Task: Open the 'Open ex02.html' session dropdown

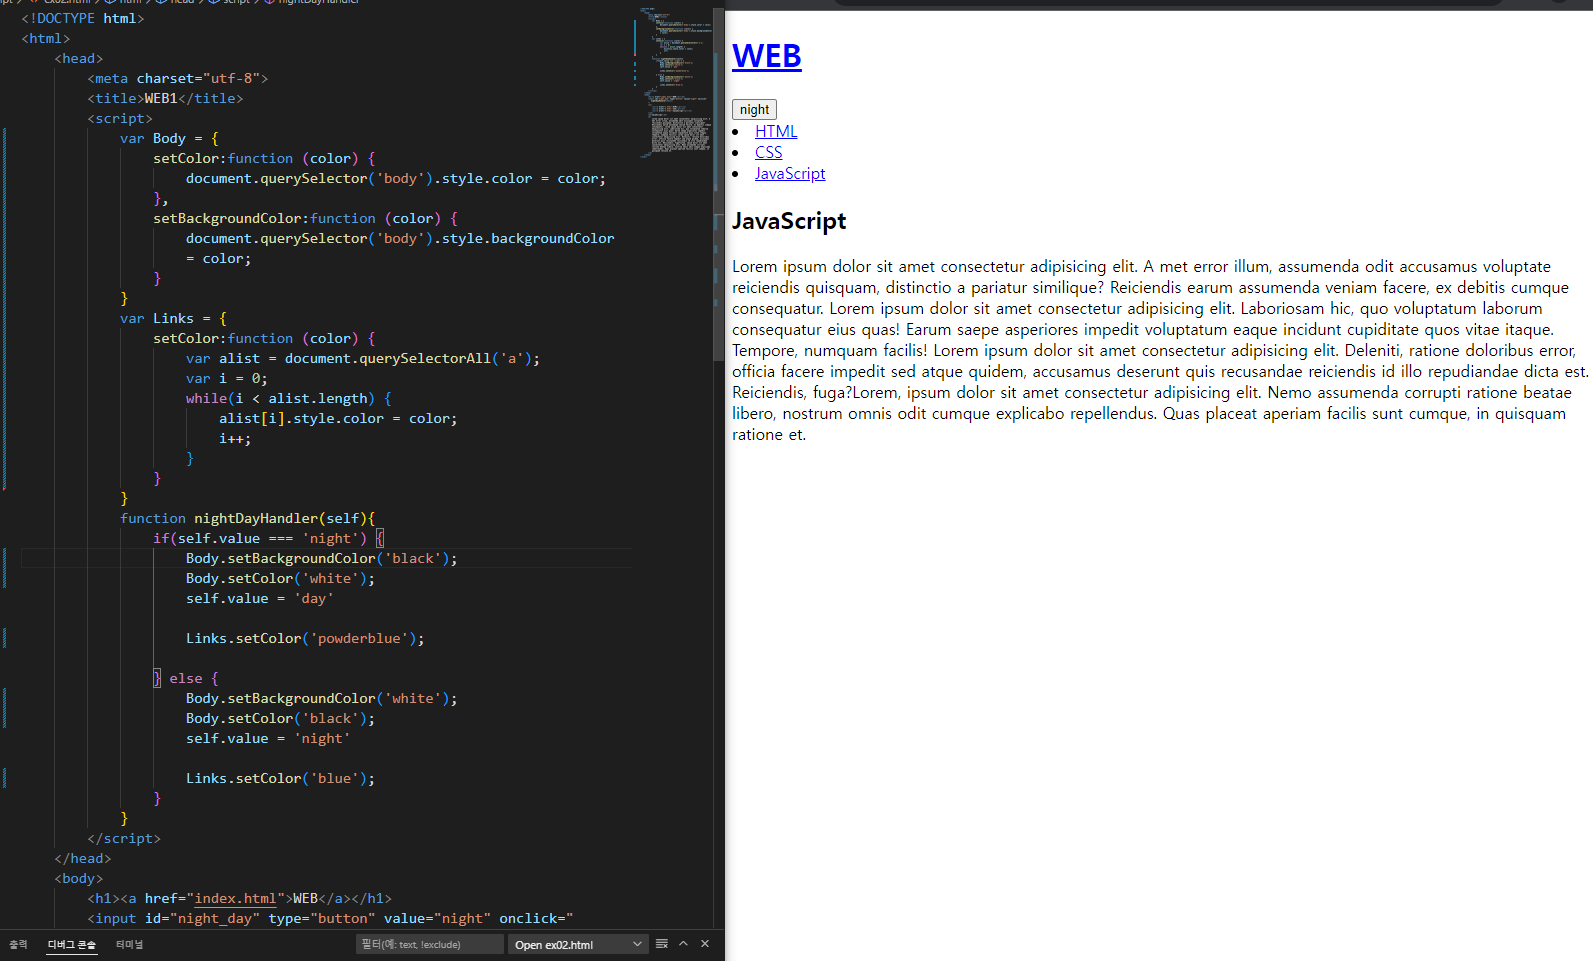Action: point(578,944)
